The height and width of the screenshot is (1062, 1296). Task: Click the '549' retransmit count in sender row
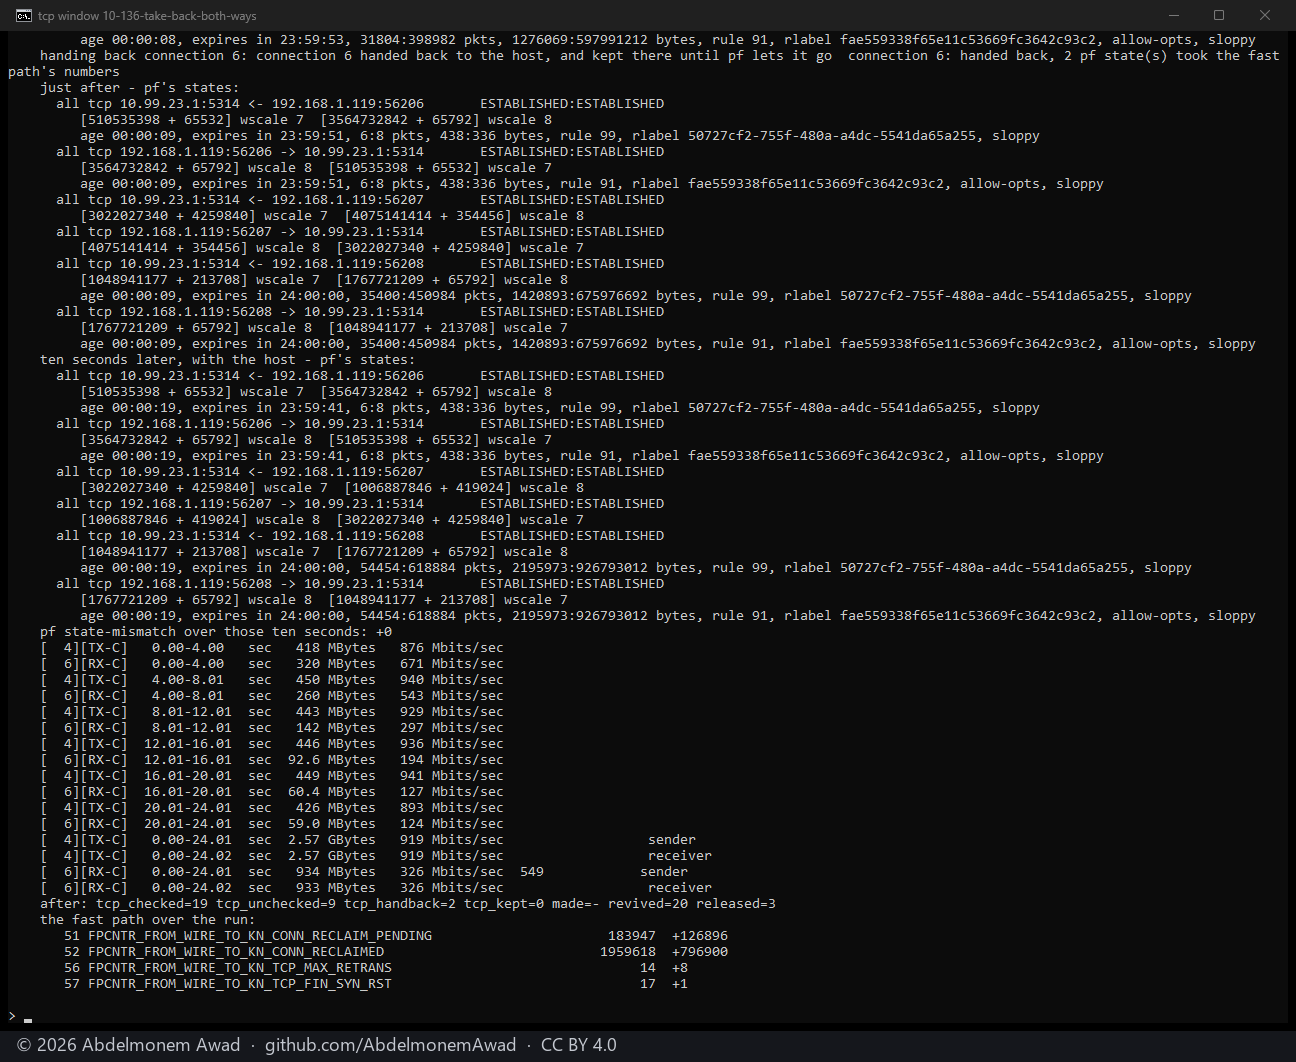pos(532,872)
